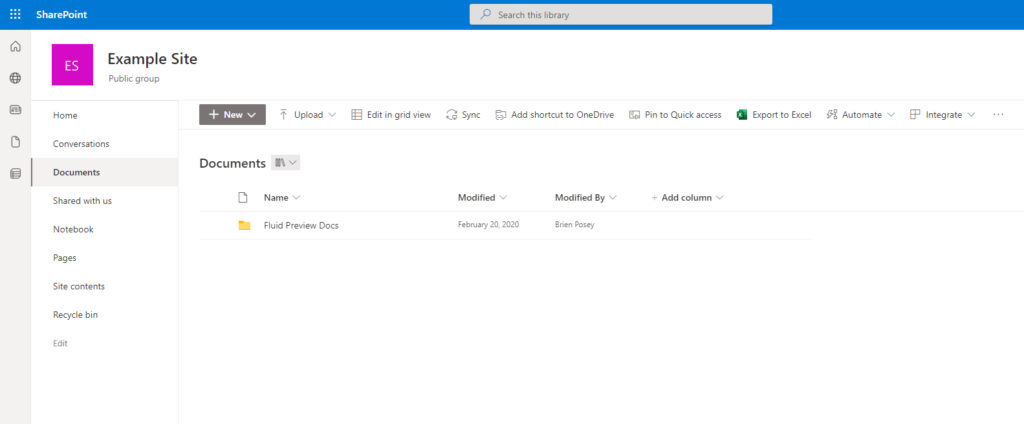Click Pin to Quick access label
The width and height of the screenshot is (1024, 424).
pyautogui.click(x=683, y=115)
